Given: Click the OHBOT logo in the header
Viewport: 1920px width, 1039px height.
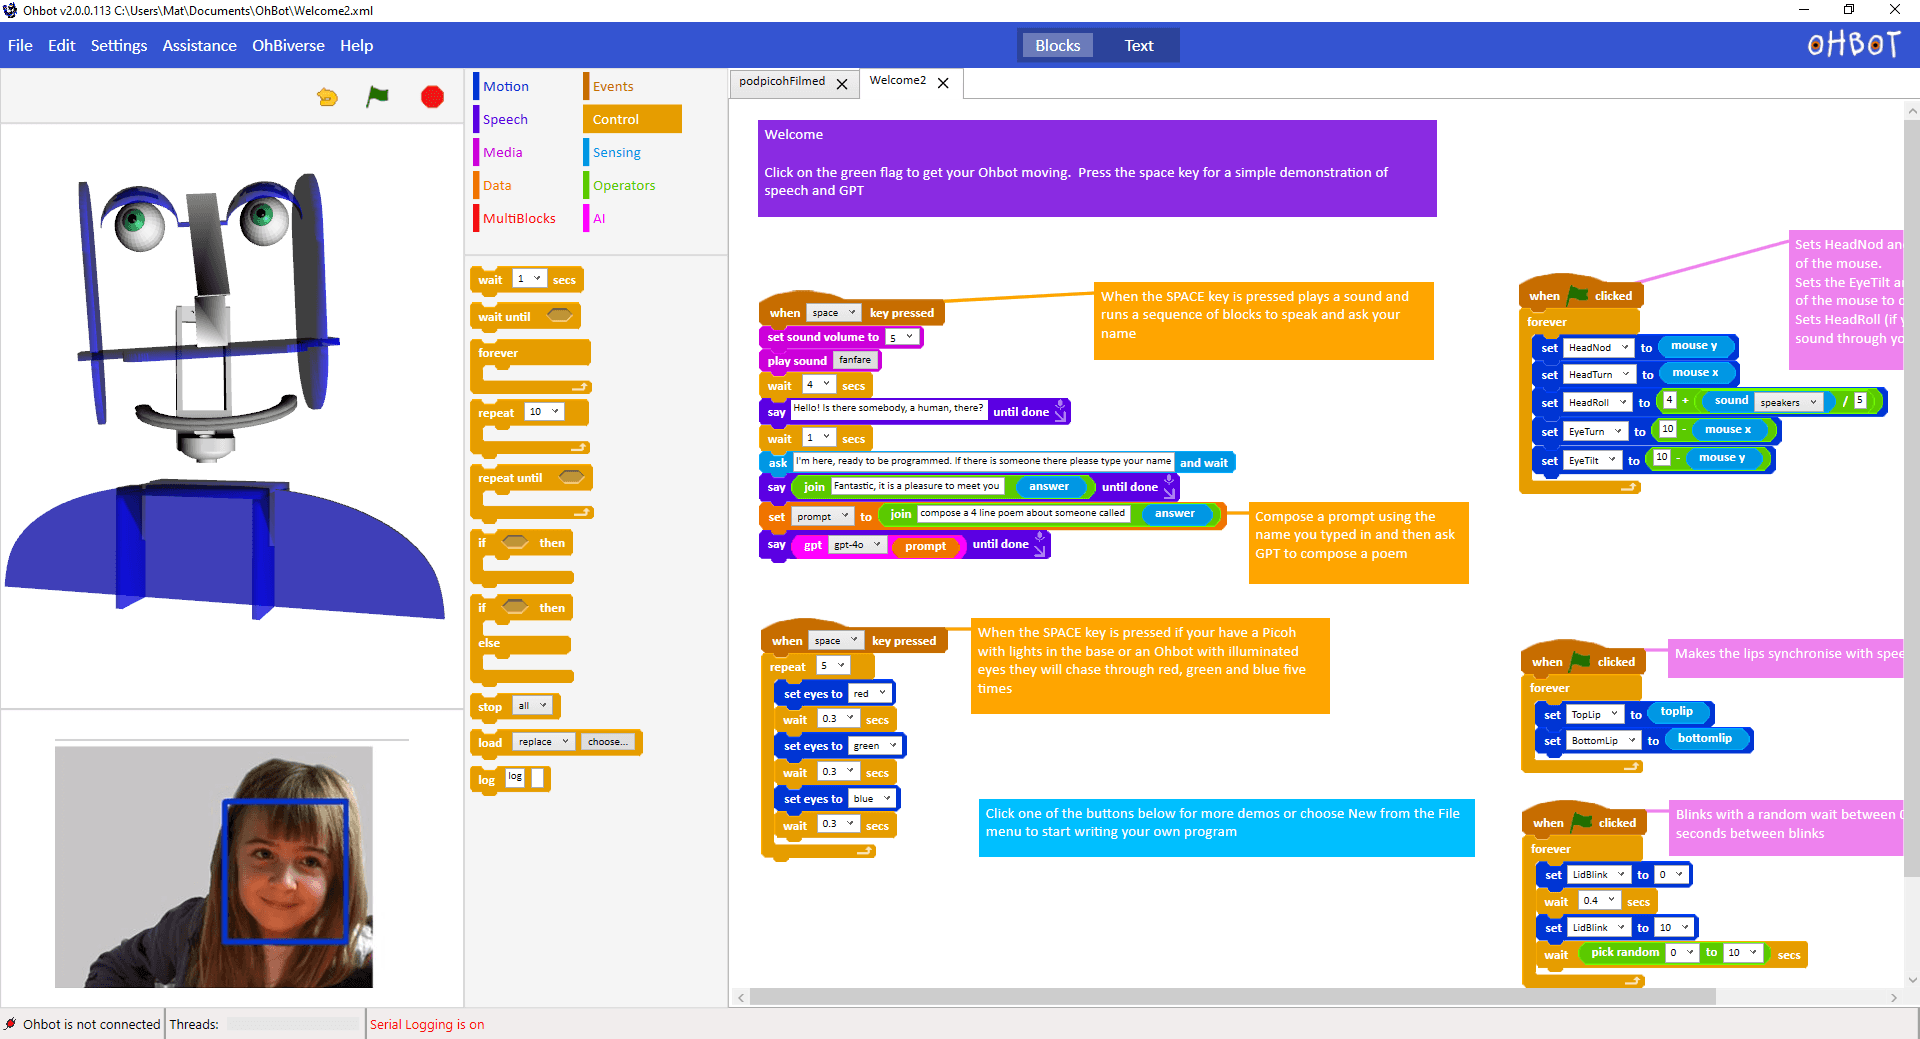Looking at the screenshot, I should pos(1853,45).
